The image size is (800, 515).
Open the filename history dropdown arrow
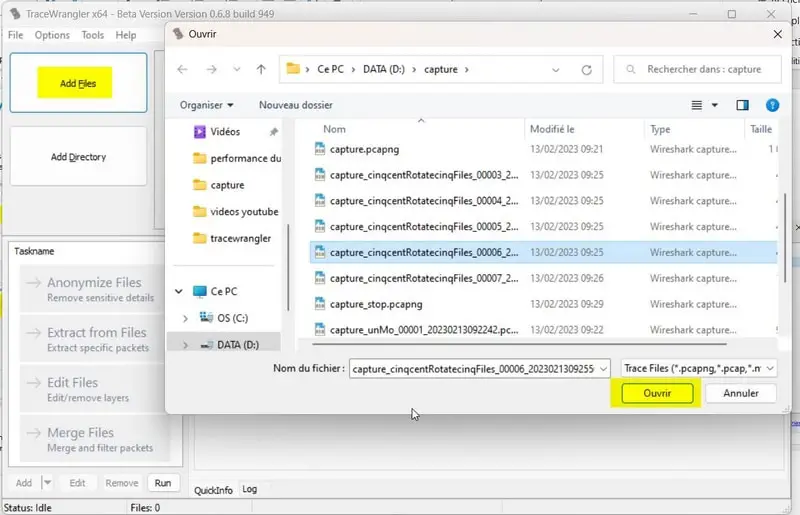603,369
